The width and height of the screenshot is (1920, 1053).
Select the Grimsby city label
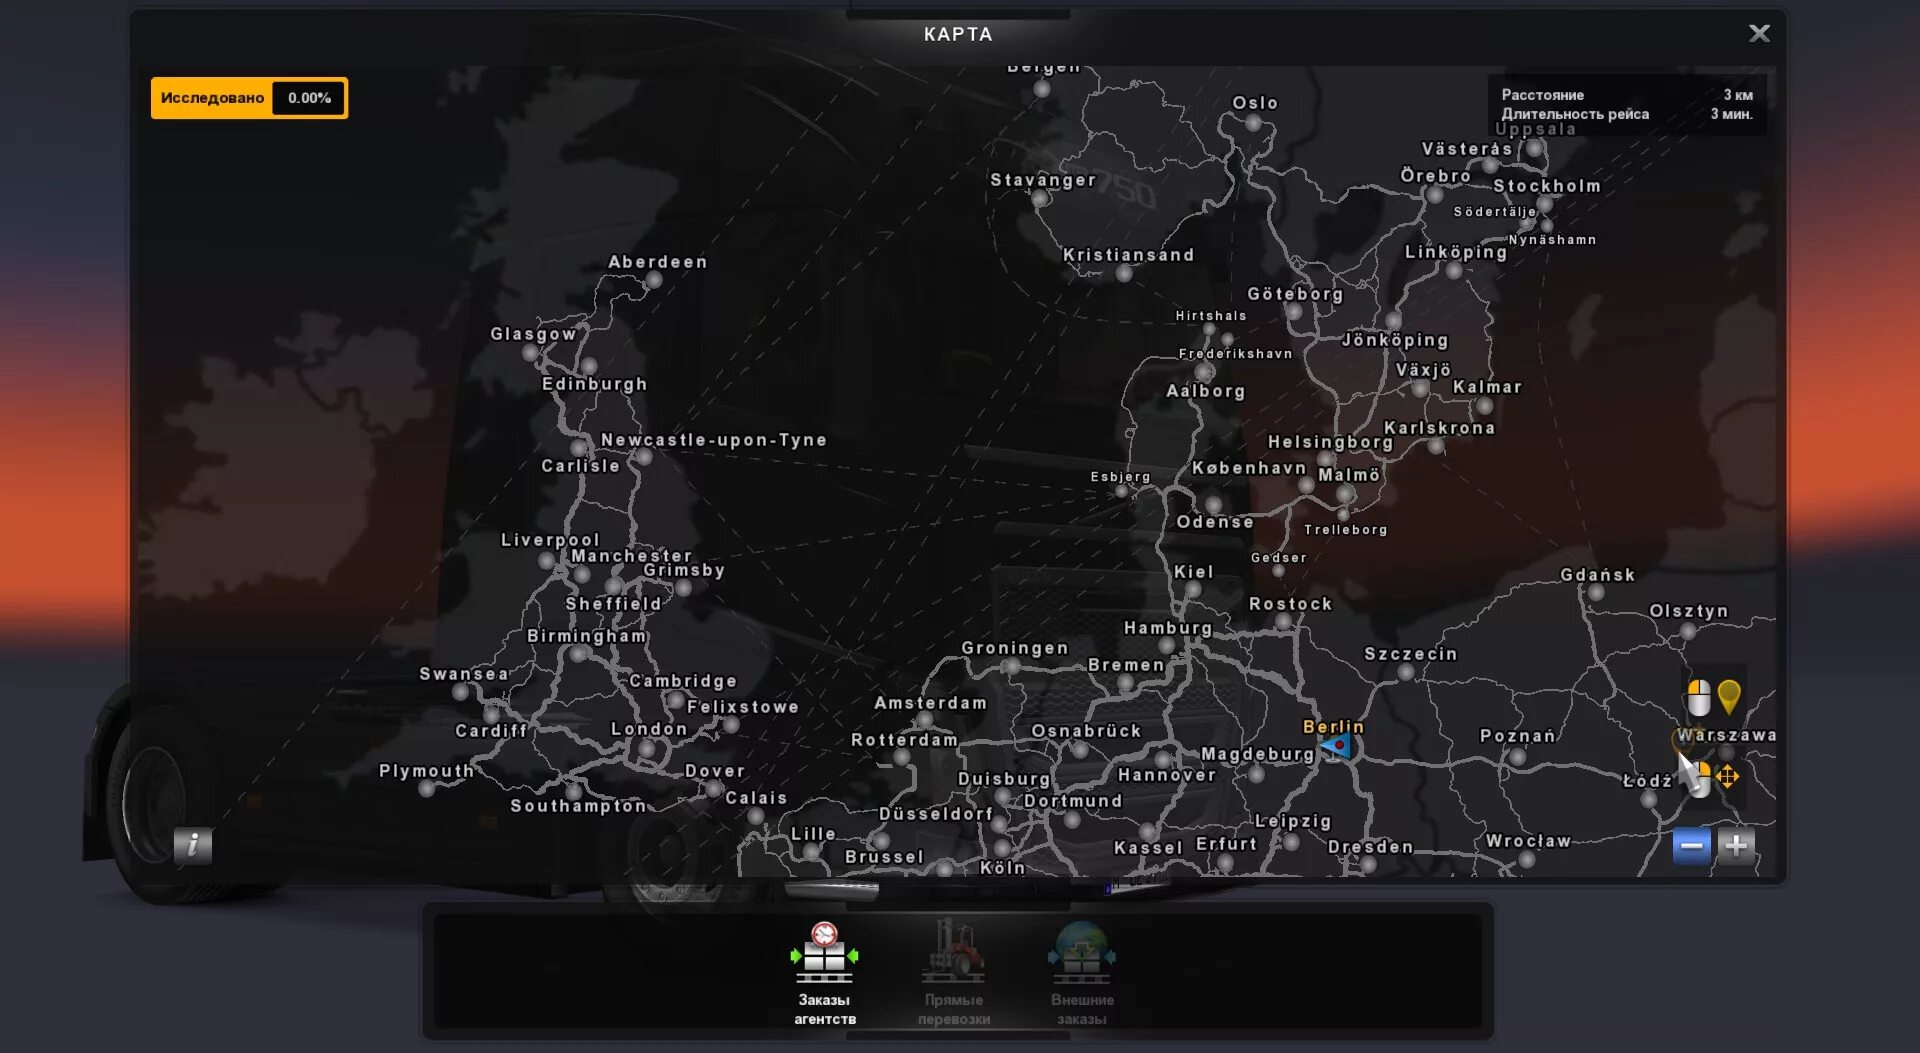[684, 570]
